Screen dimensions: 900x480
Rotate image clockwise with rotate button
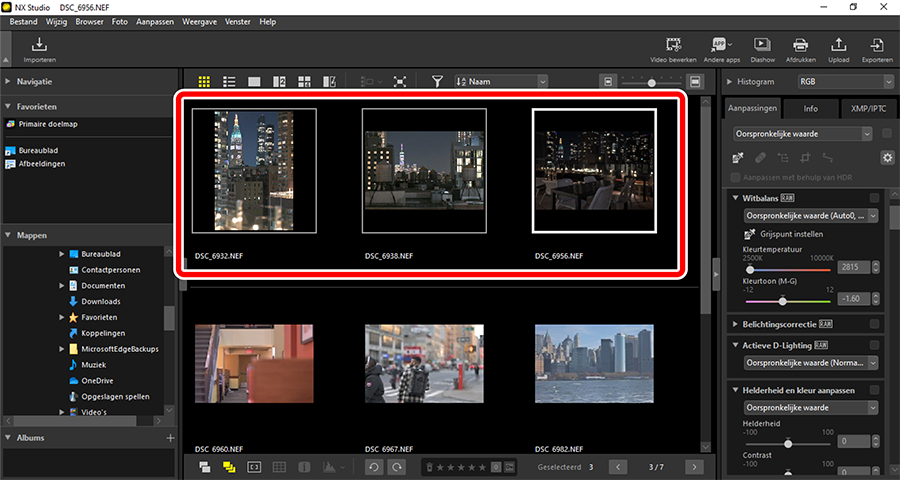coord(397,467)
